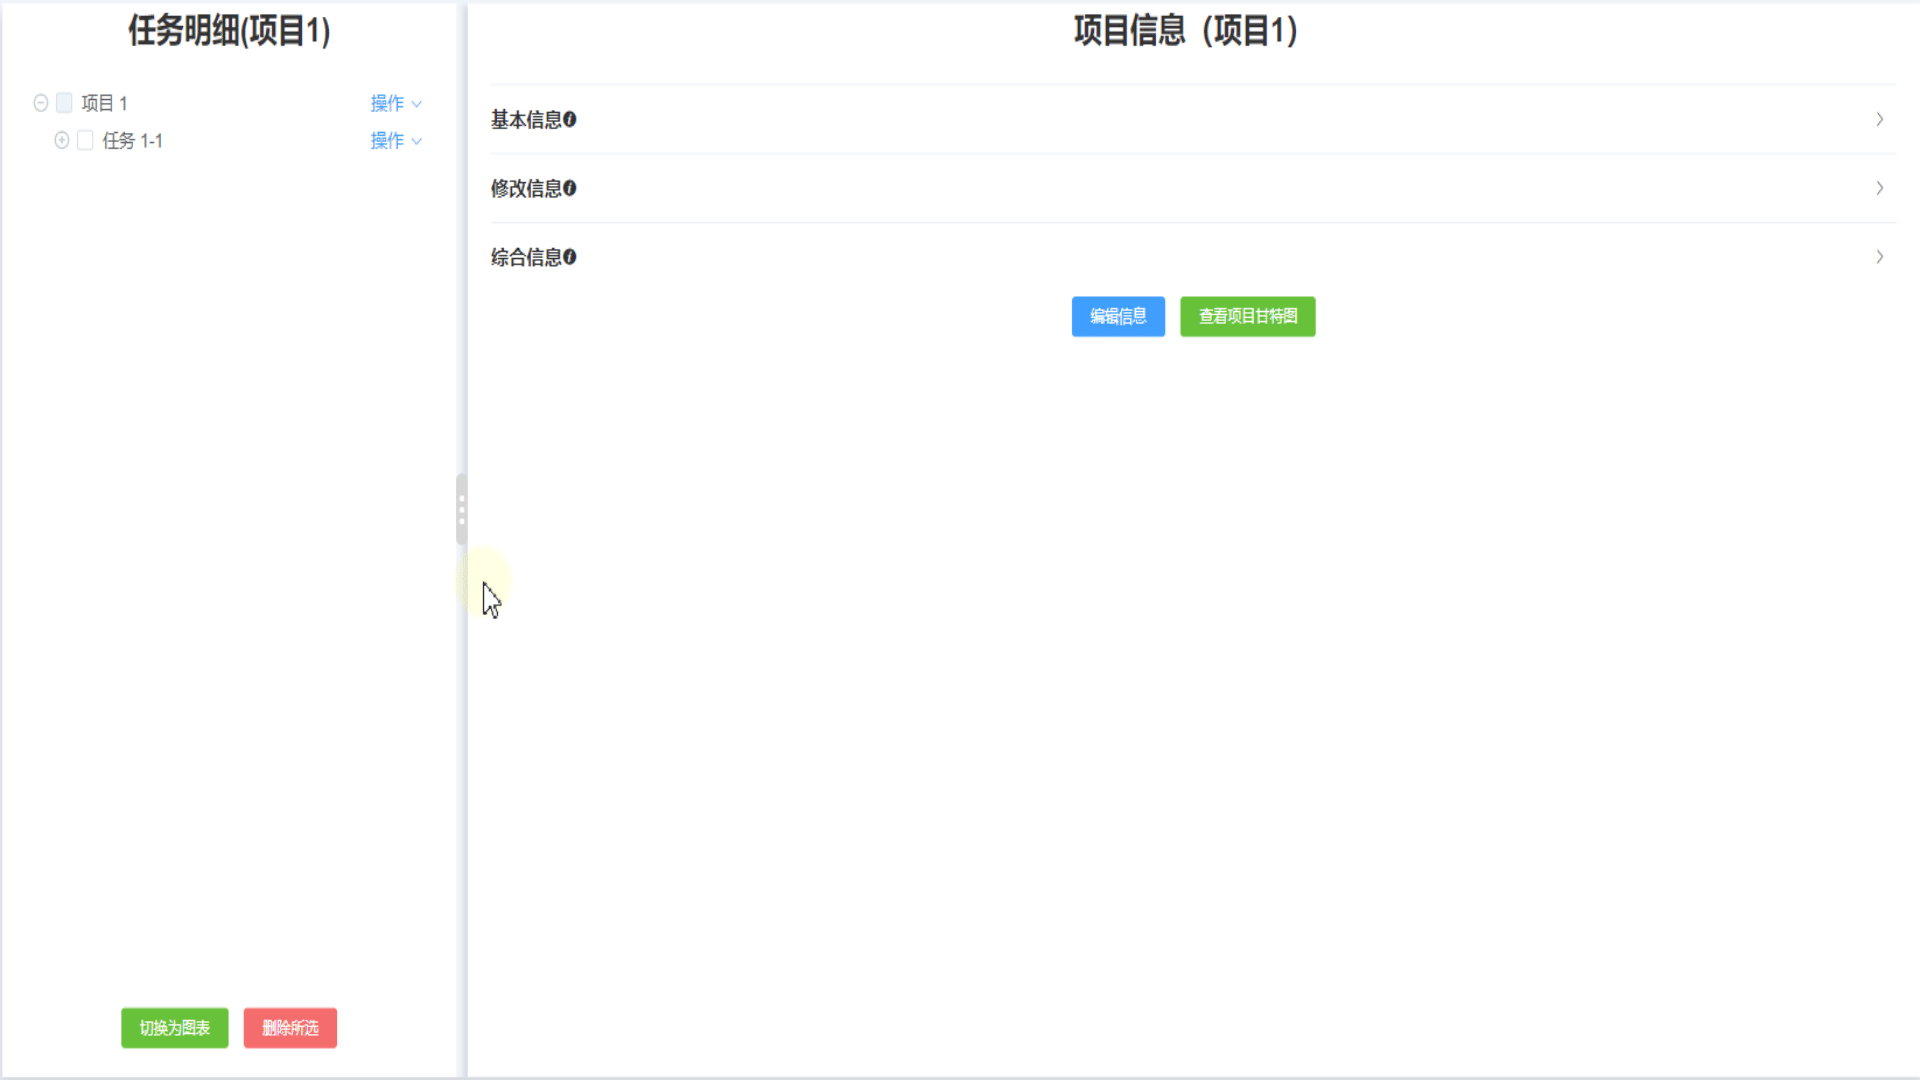Delete selected items using 删除所选
1920x1080 pixels.
[290, 1027]
